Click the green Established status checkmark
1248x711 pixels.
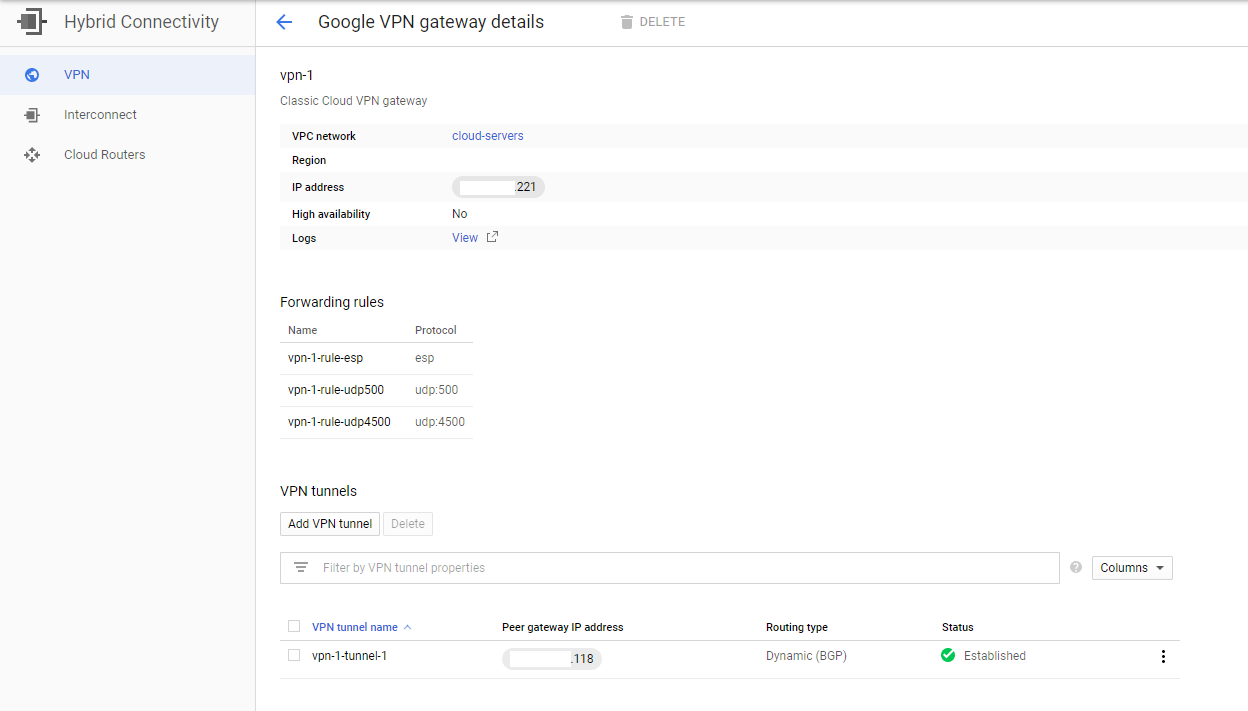(x=949, y=656)
